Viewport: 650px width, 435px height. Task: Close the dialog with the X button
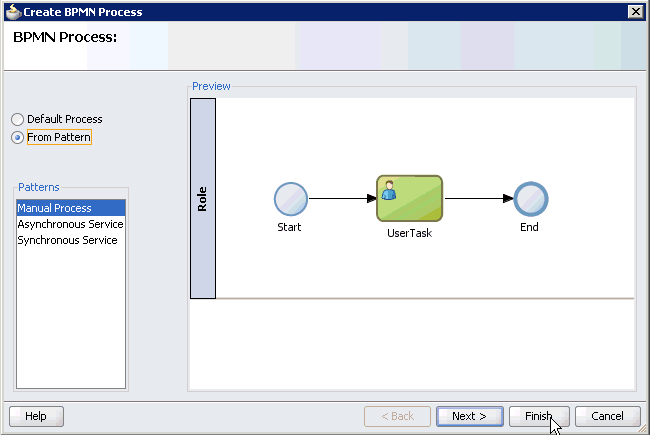pyautogui.click(x=635, y=12)
